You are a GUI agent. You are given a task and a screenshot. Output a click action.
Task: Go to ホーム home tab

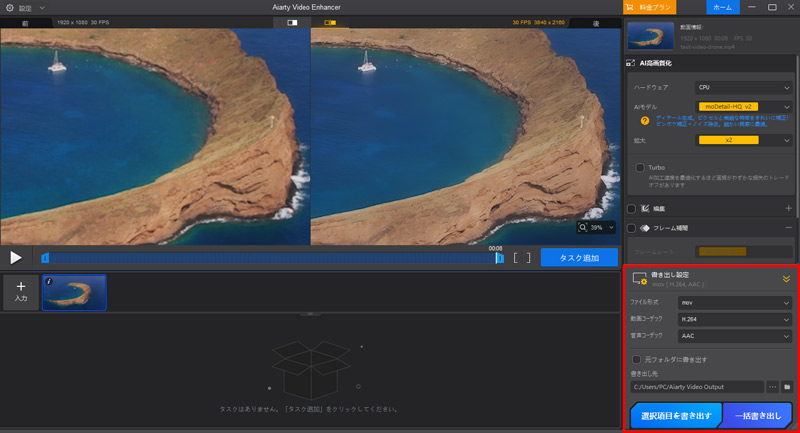[722, 7]
